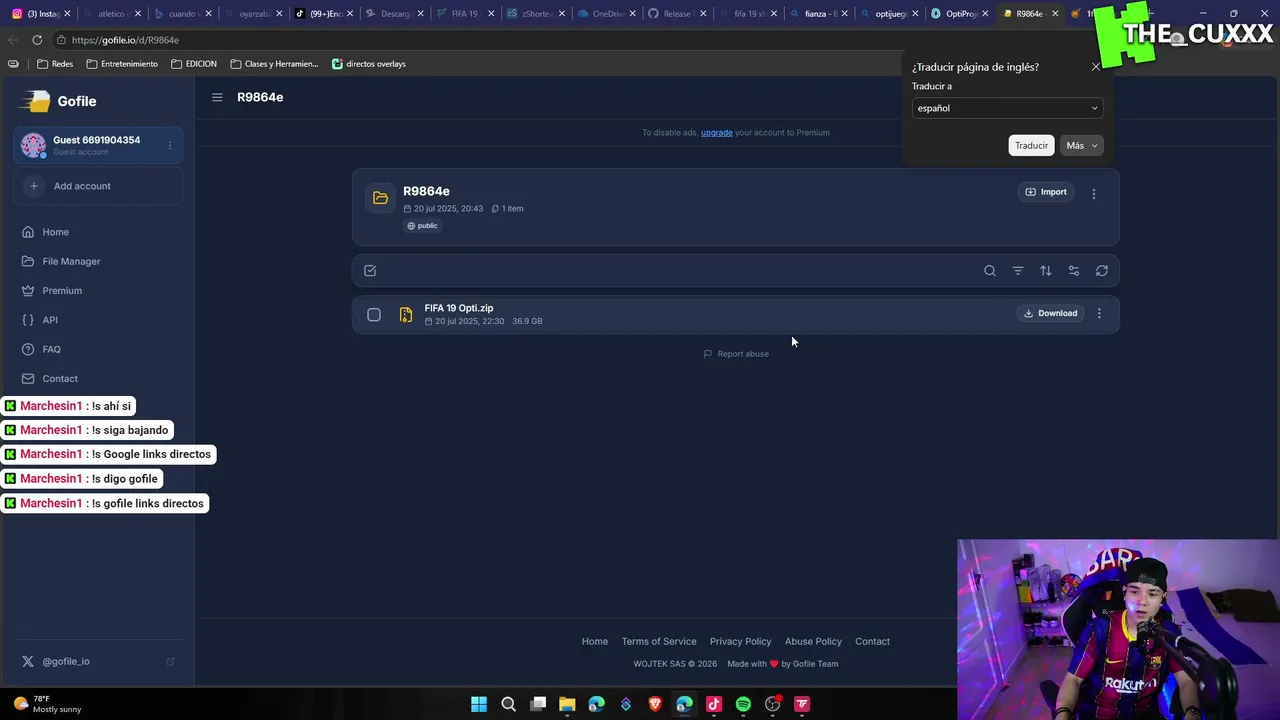Open the filter icon in file toolbar

pyautogui.click(x=1018, y=270)
